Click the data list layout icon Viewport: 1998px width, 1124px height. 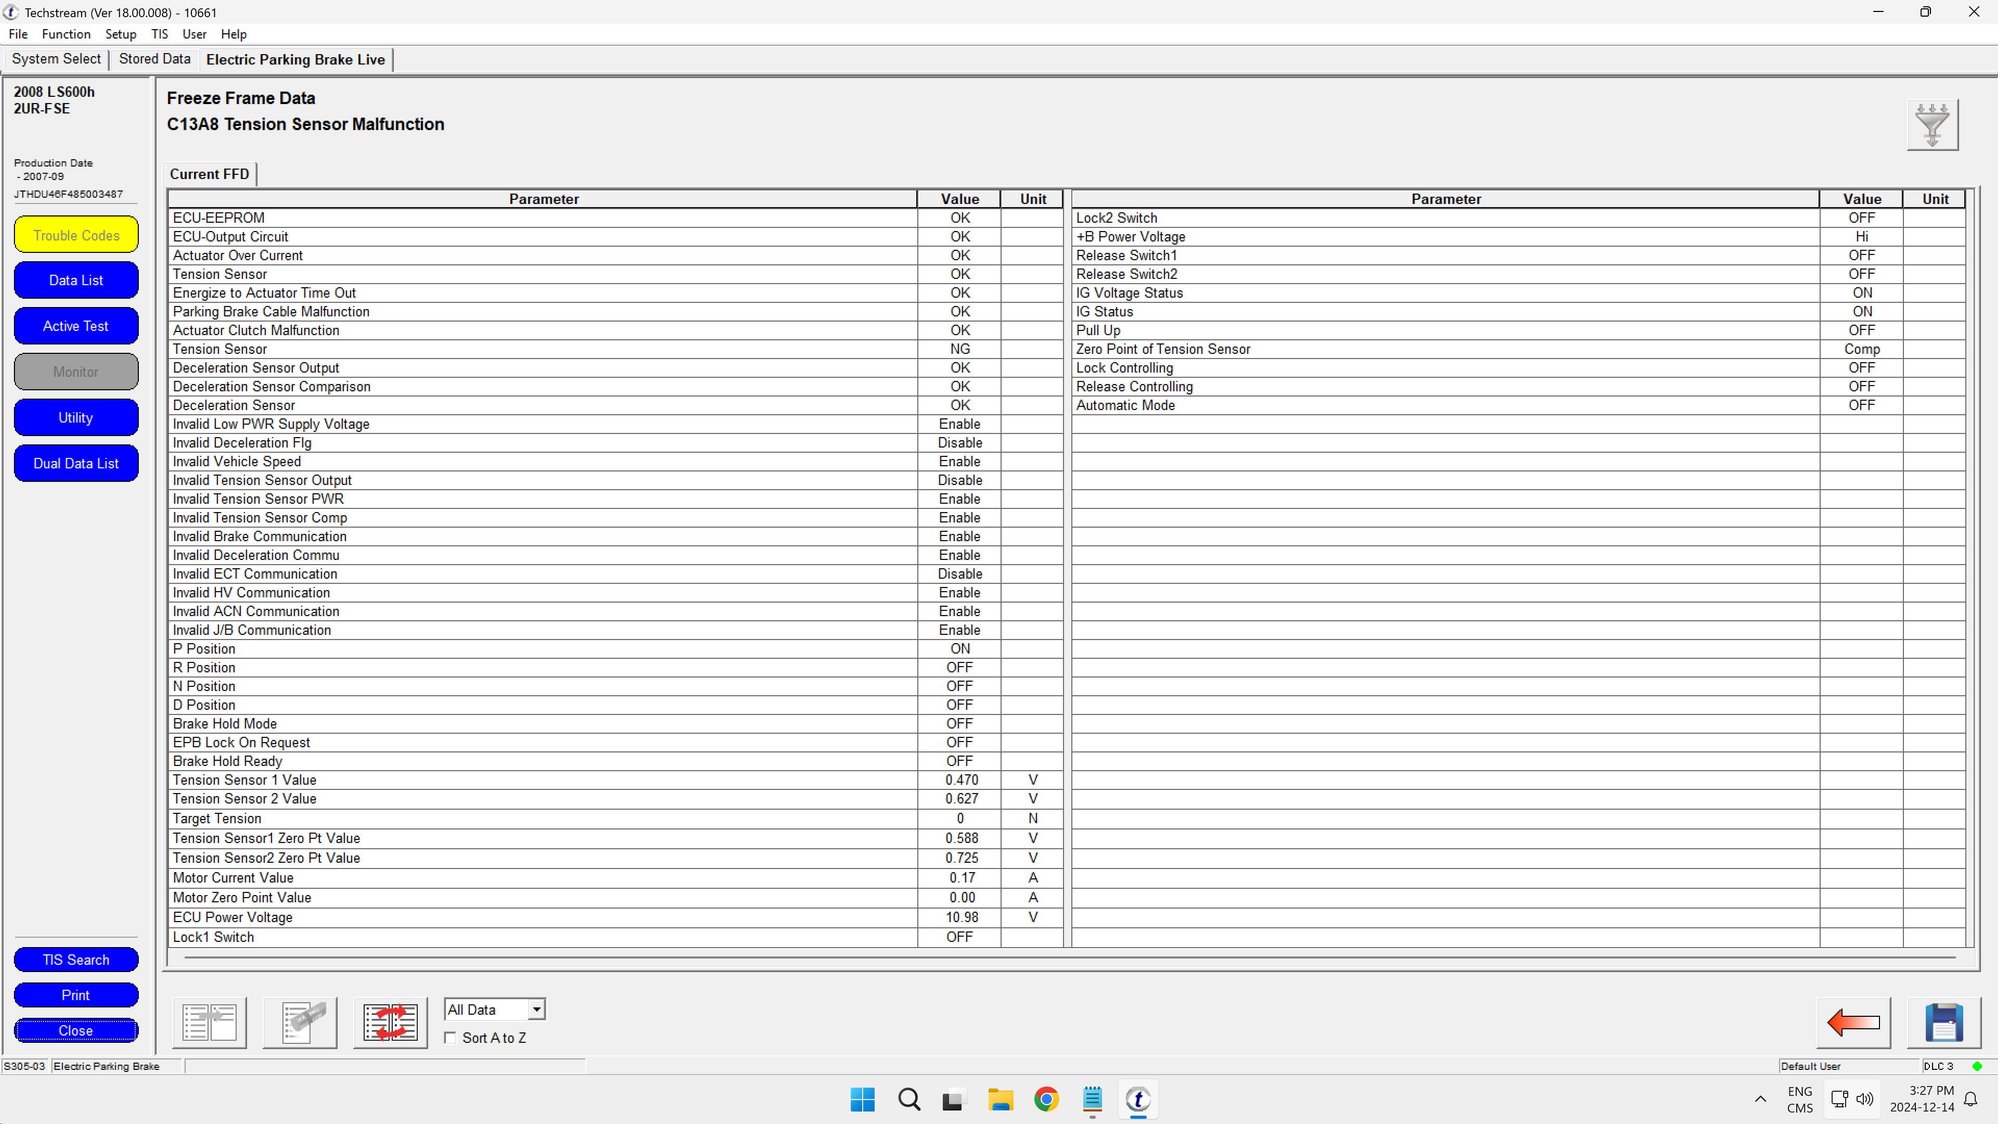pos(210,1022)
